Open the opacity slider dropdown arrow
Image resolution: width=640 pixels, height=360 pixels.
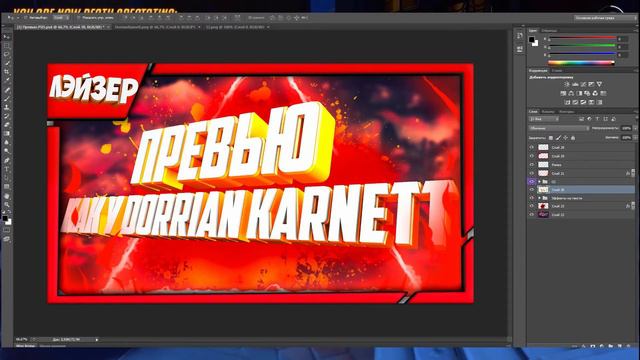click(x=636, y=128)
